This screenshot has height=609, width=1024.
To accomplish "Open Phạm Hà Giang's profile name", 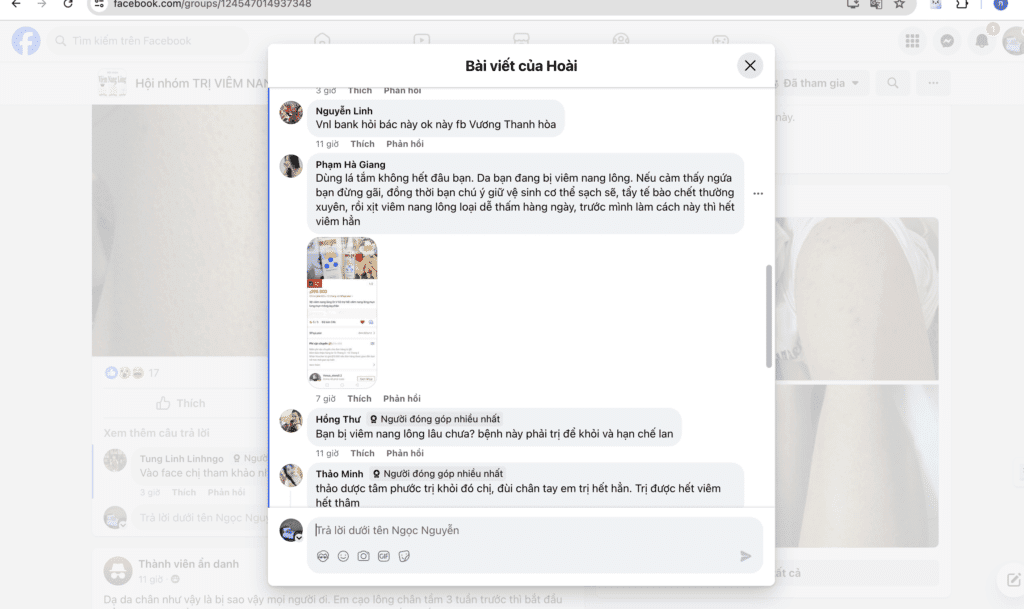I will pos(351,164).
